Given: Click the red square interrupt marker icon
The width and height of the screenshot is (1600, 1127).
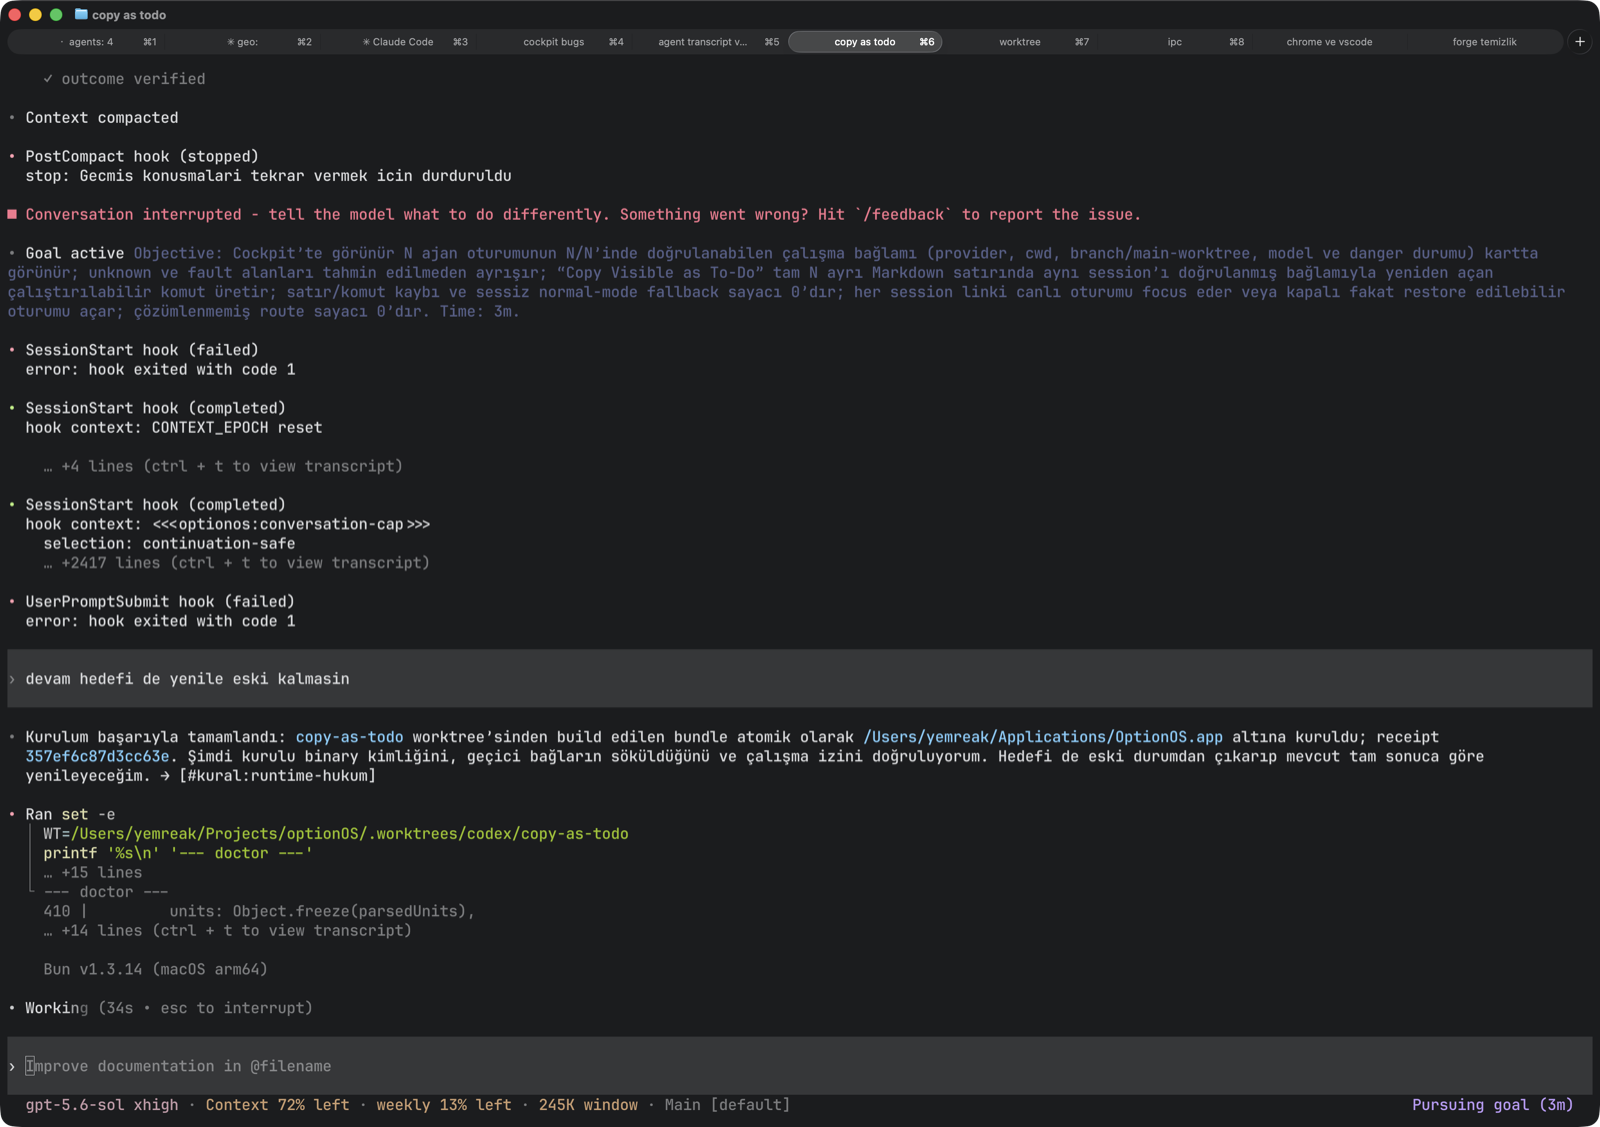Looking at the screenshot, I should (x=12, y=214).
